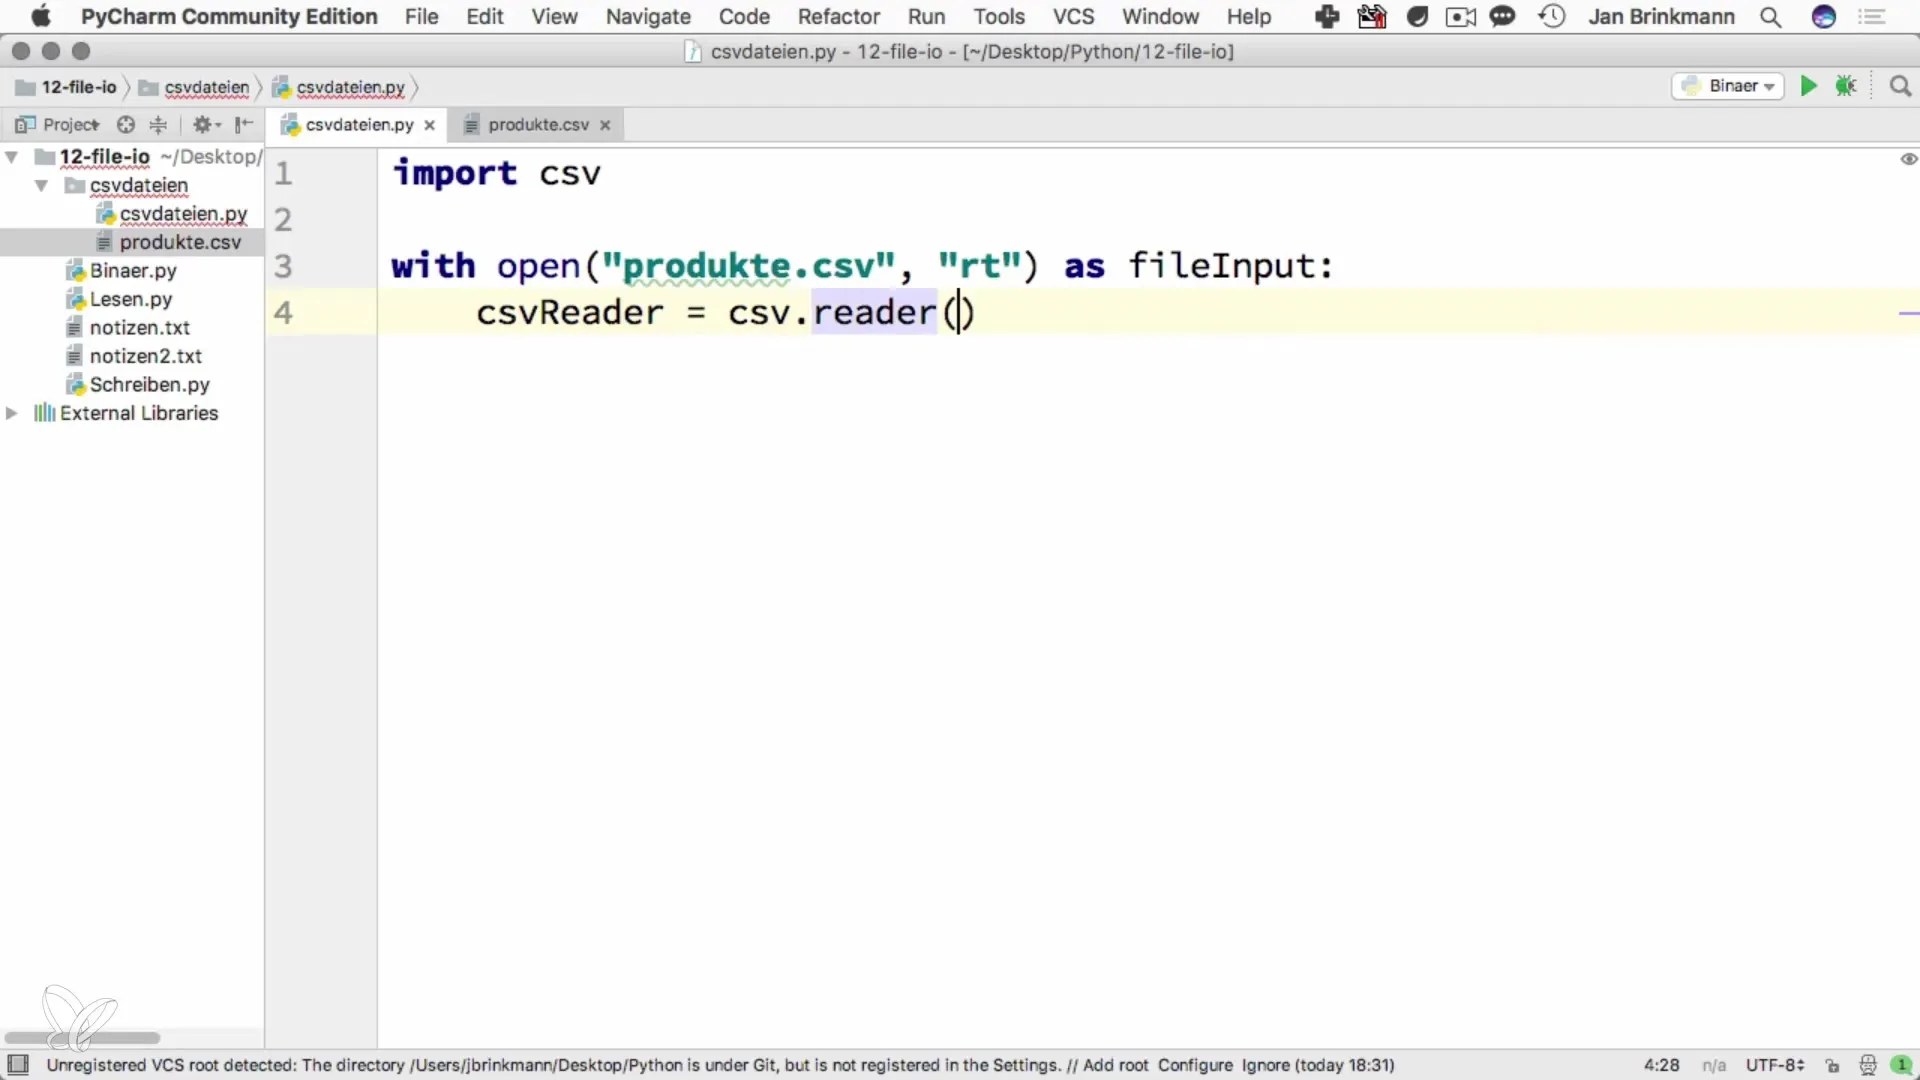Viewport: 1920px width, 1080px height.
Task: Click the csvdateien.py breadcrumb
Action: point(339,87)
